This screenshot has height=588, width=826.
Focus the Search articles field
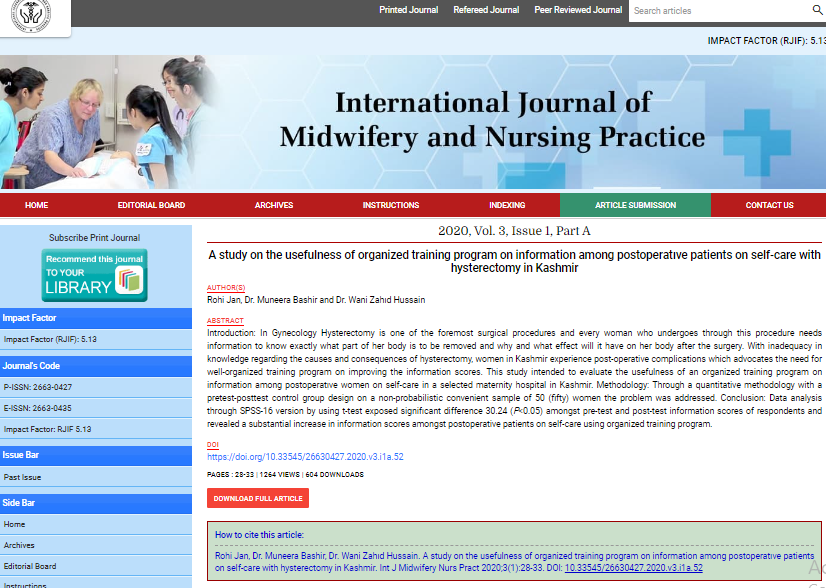[719, 11]
